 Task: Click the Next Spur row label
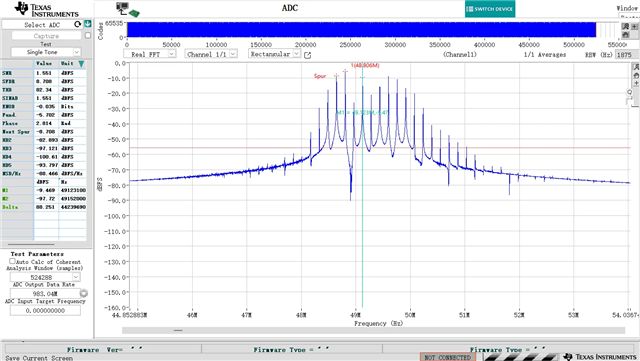tap(16, 131)
